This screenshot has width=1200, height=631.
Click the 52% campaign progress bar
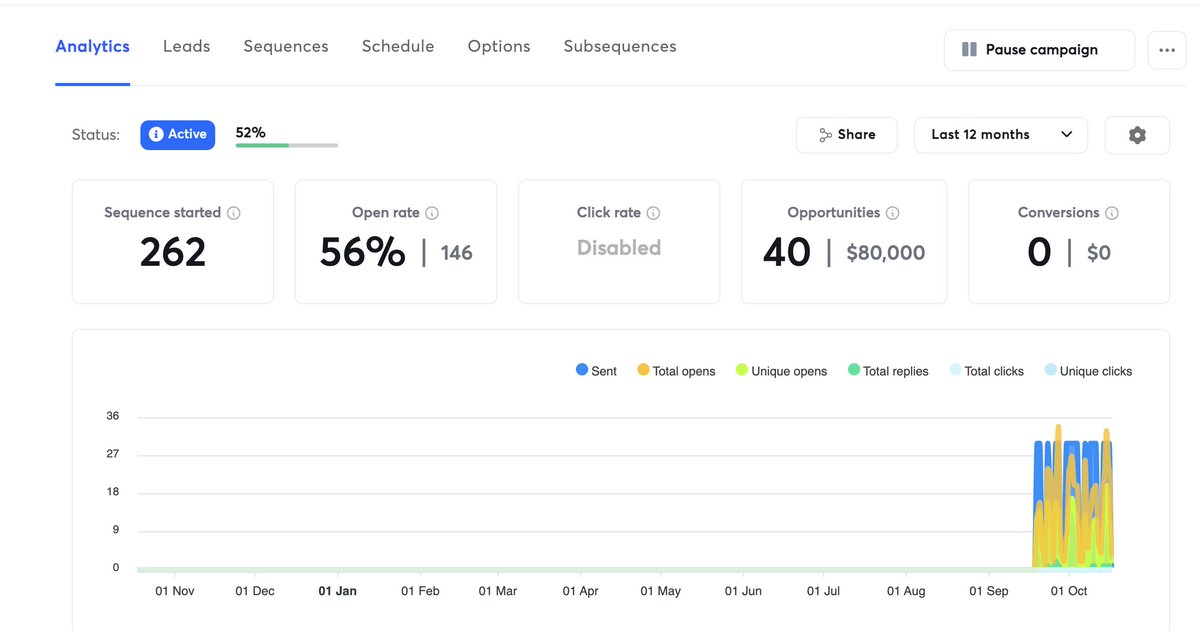(287, 145)
